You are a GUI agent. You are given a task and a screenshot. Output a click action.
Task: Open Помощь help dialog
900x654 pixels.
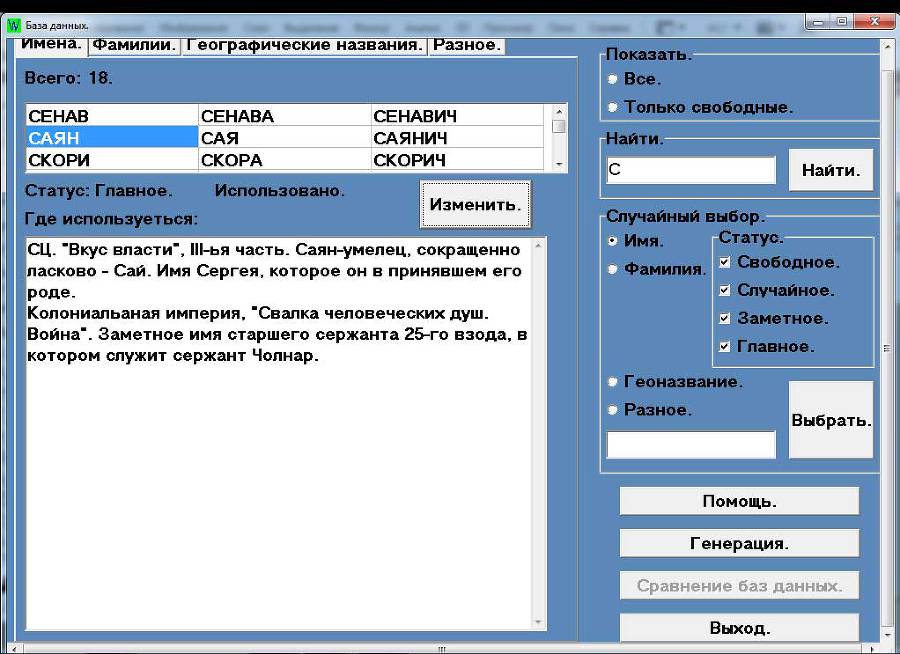tap(739, 499)
